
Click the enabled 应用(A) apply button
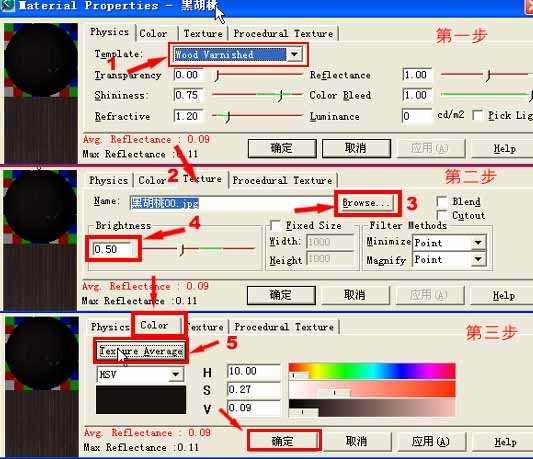(431, 441)
